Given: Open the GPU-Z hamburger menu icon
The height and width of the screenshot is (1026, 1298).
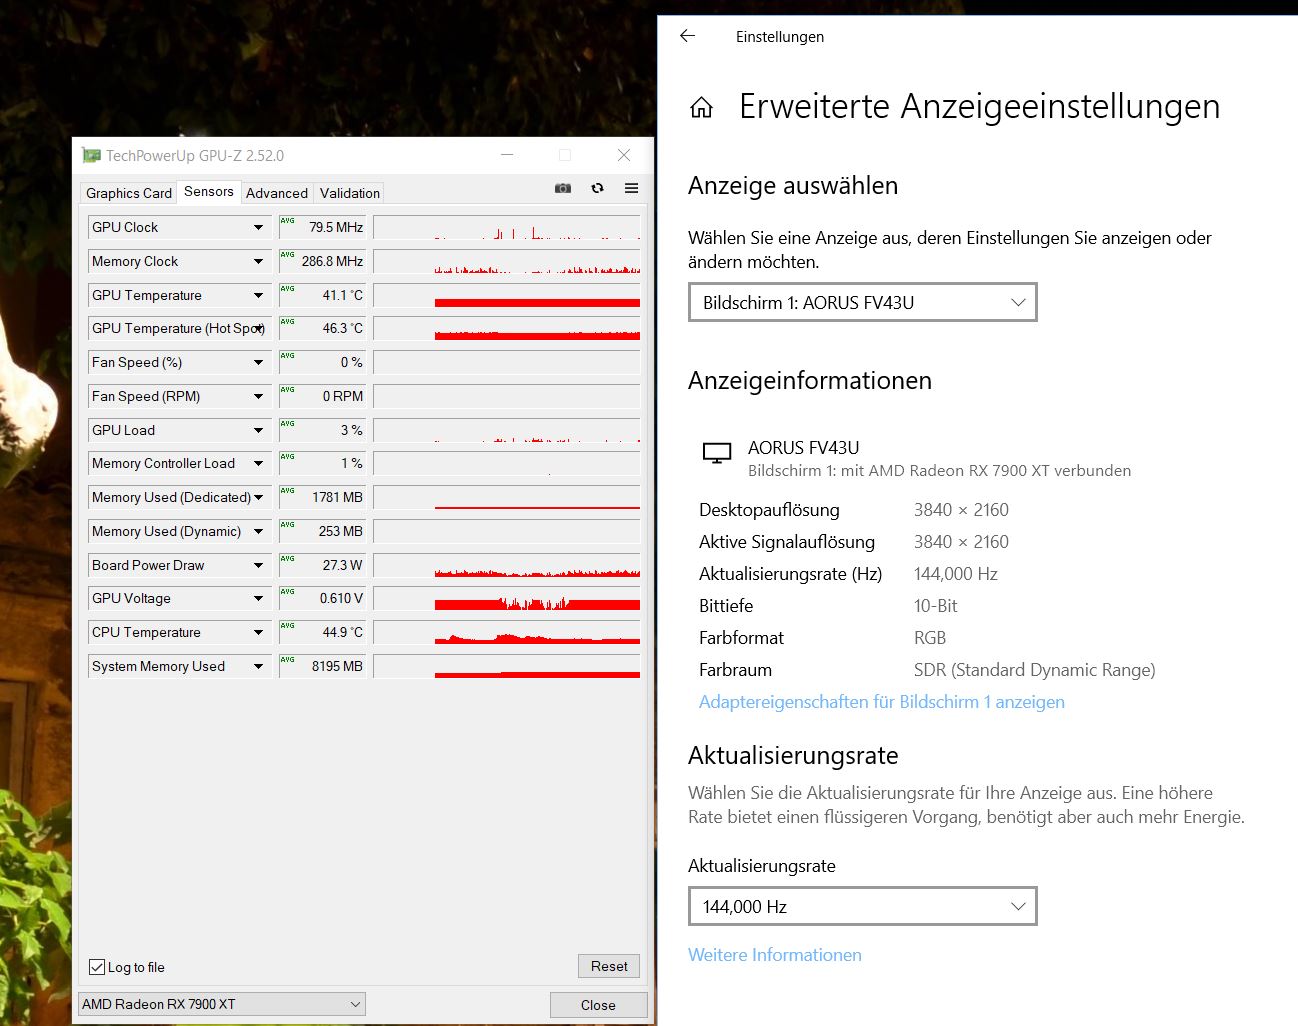Looking at the screenshot, I should pyautogui.click(x=631, y=188).
